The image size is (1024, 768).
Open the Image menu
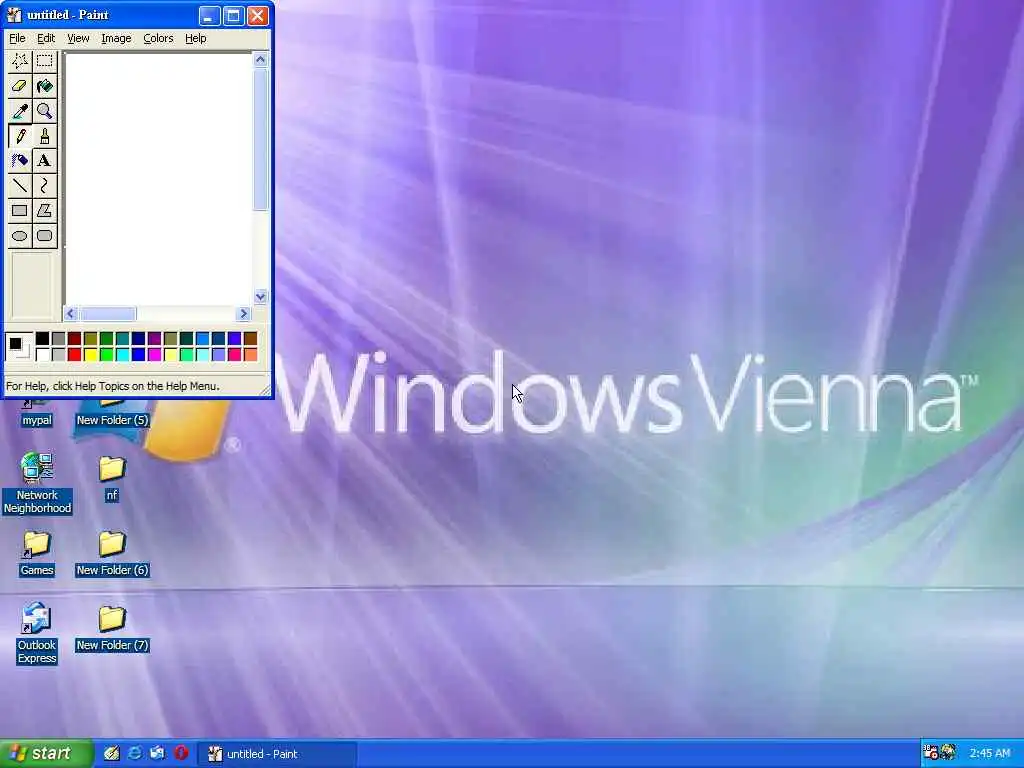coord(116,39)
